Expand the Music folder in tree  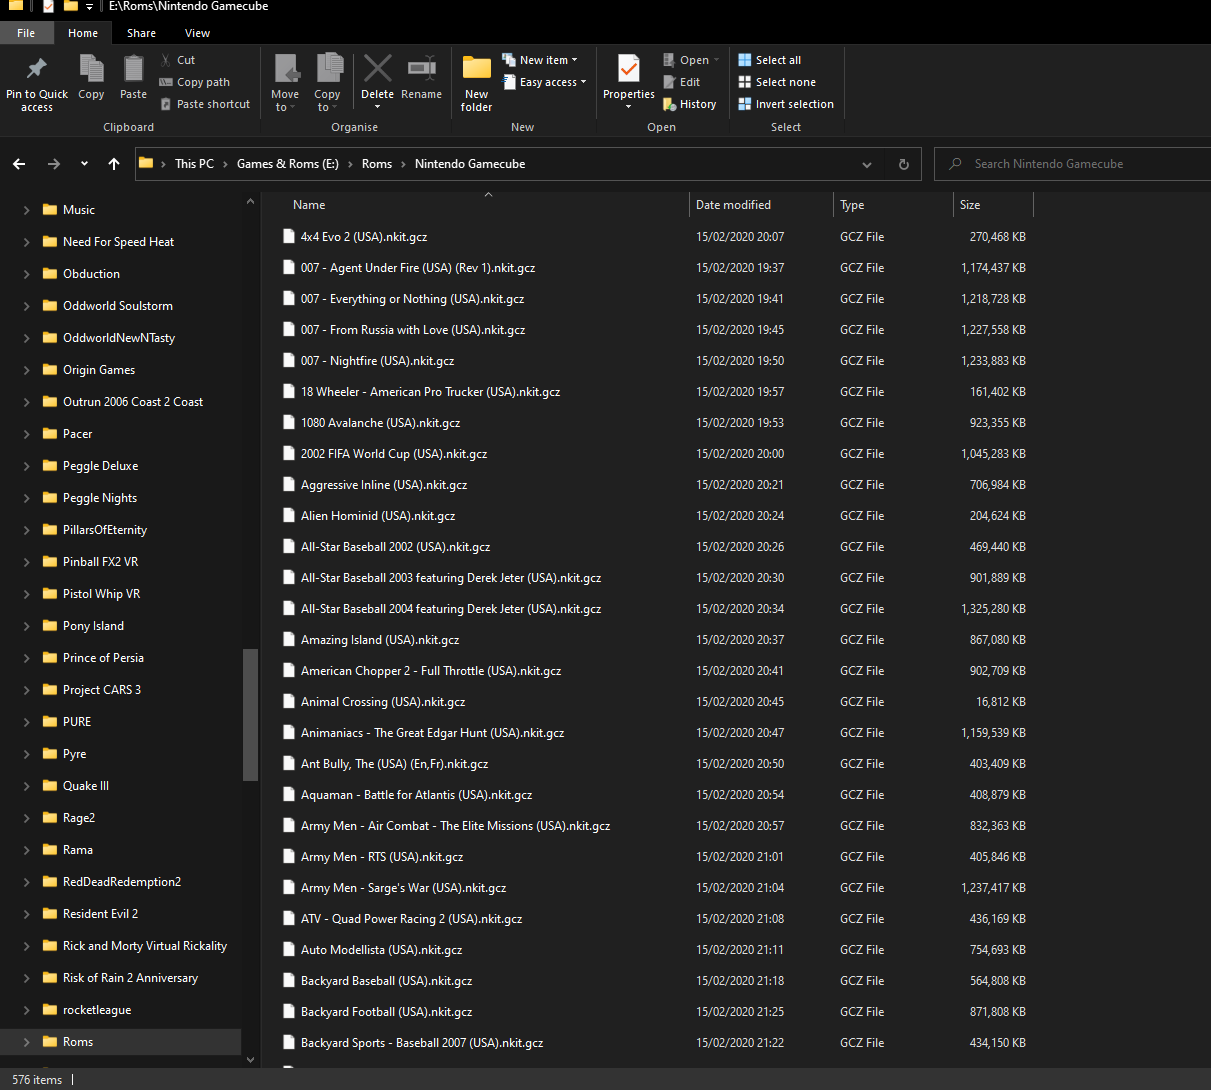coord(26,210)
